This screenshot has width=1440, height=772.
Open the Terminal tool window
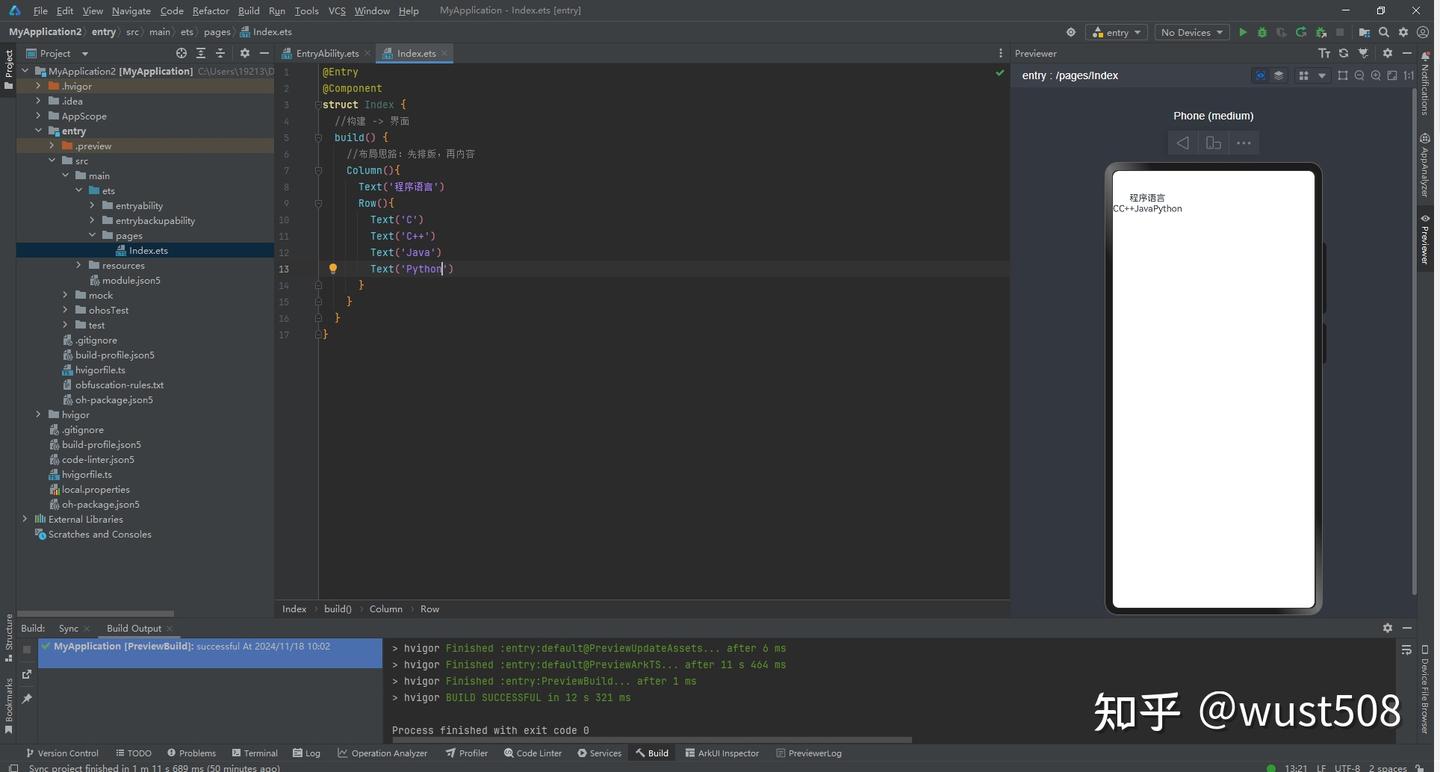pyautogui.click(x=254, y=753)
